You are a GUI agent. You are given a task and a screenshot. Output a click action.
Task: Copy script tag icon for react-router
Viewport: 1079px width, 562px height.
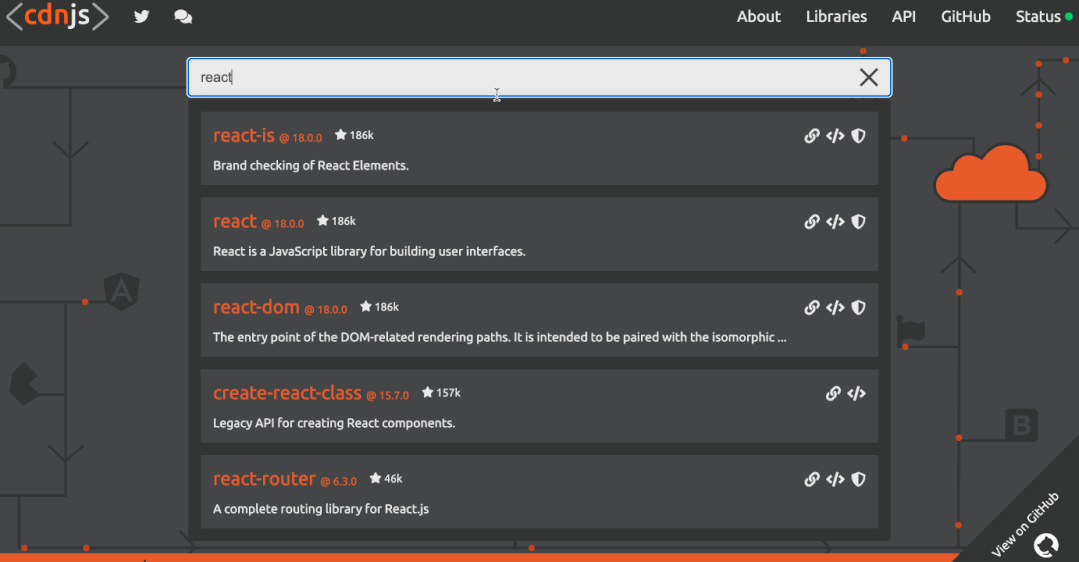pos(835,479)
